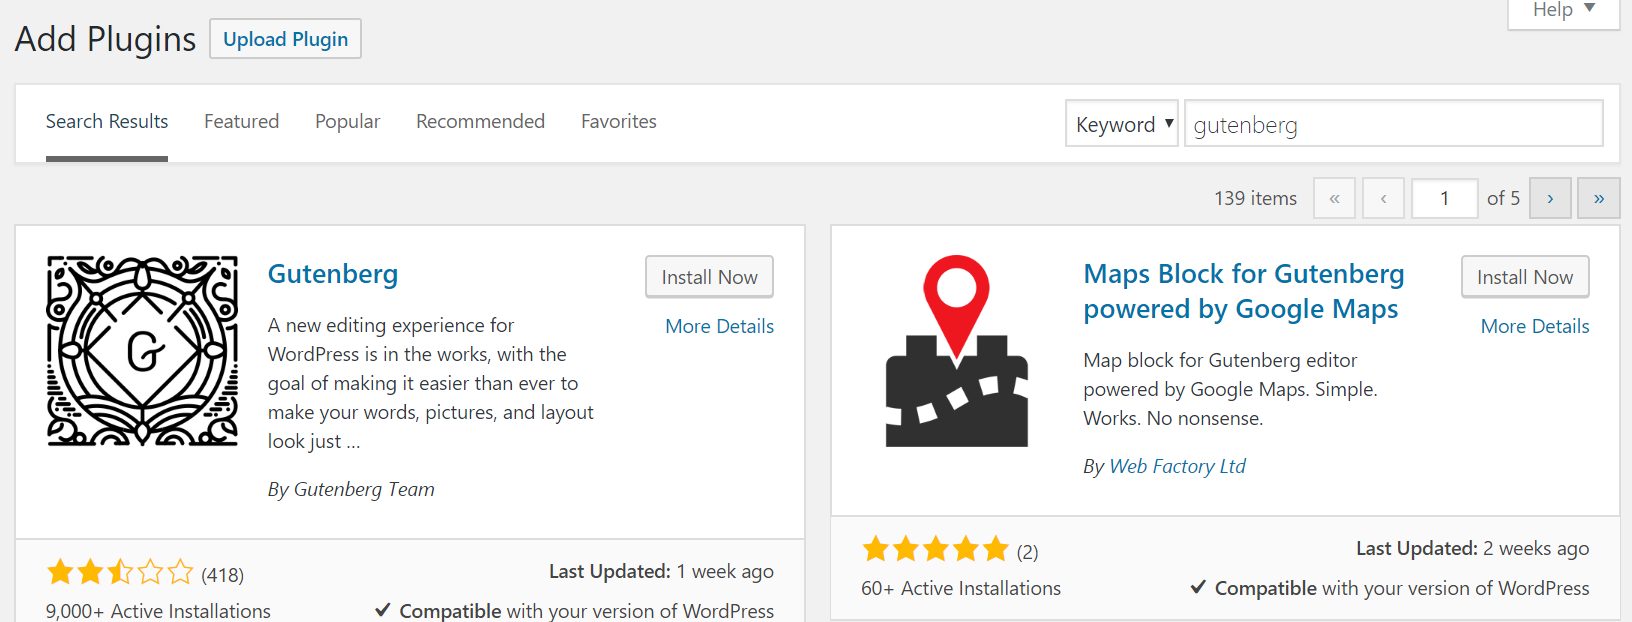Image resolution: width=1632 pixels, height=622 pixels.
Task: Open the Gutenberg plugin title link
Action: tap(333, 274)
